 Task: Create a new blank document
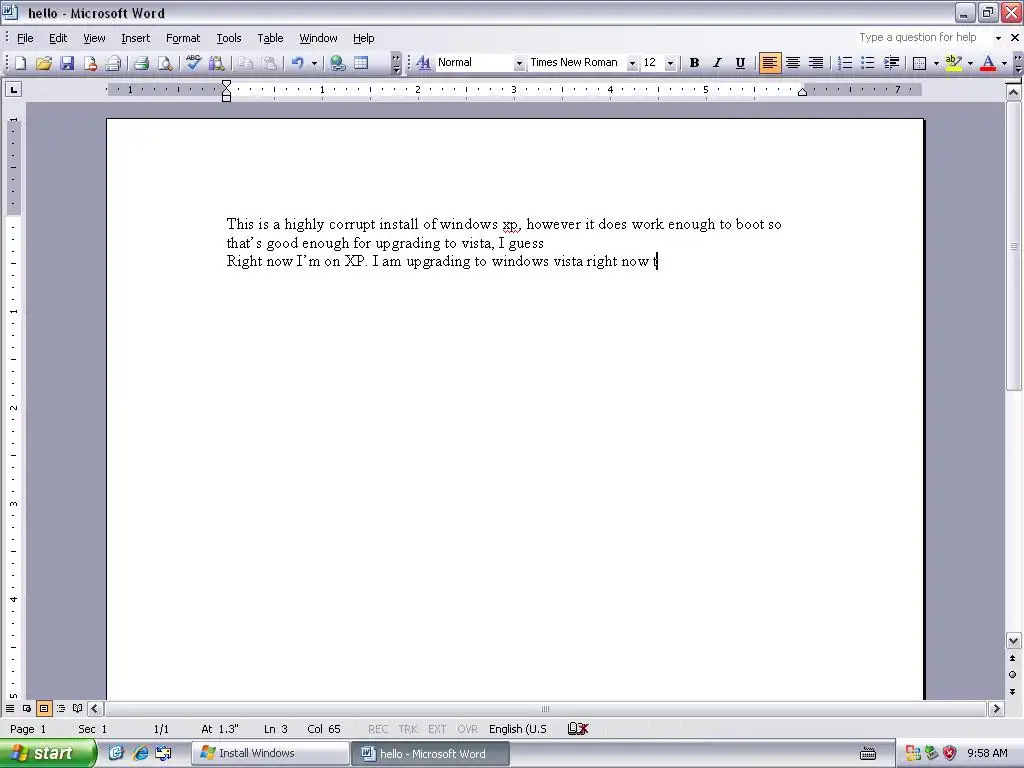[x=20, y=63]
